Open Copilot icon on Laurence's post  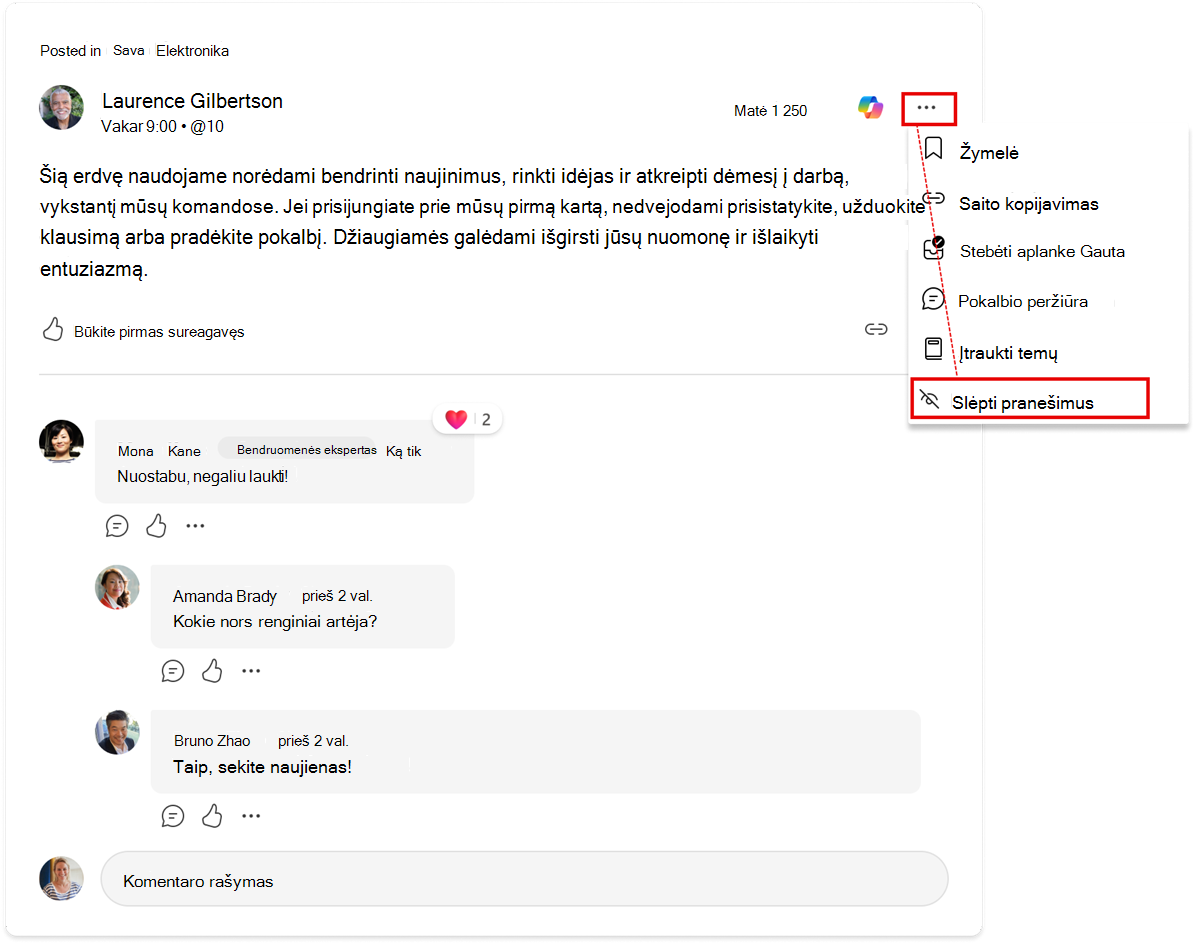(x=871, y=108)
